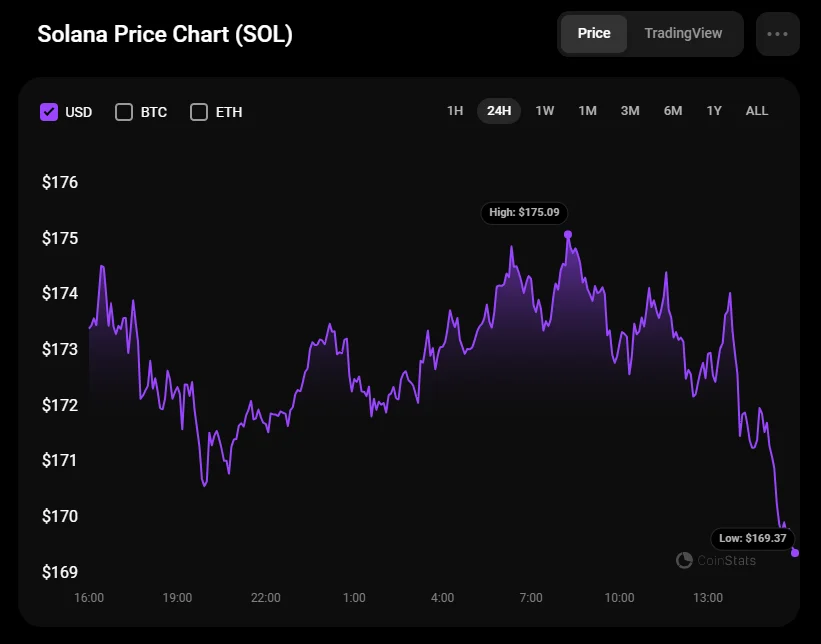821x644 pixels.
Task: Select the 1W time range
Action: click(545, 111)
